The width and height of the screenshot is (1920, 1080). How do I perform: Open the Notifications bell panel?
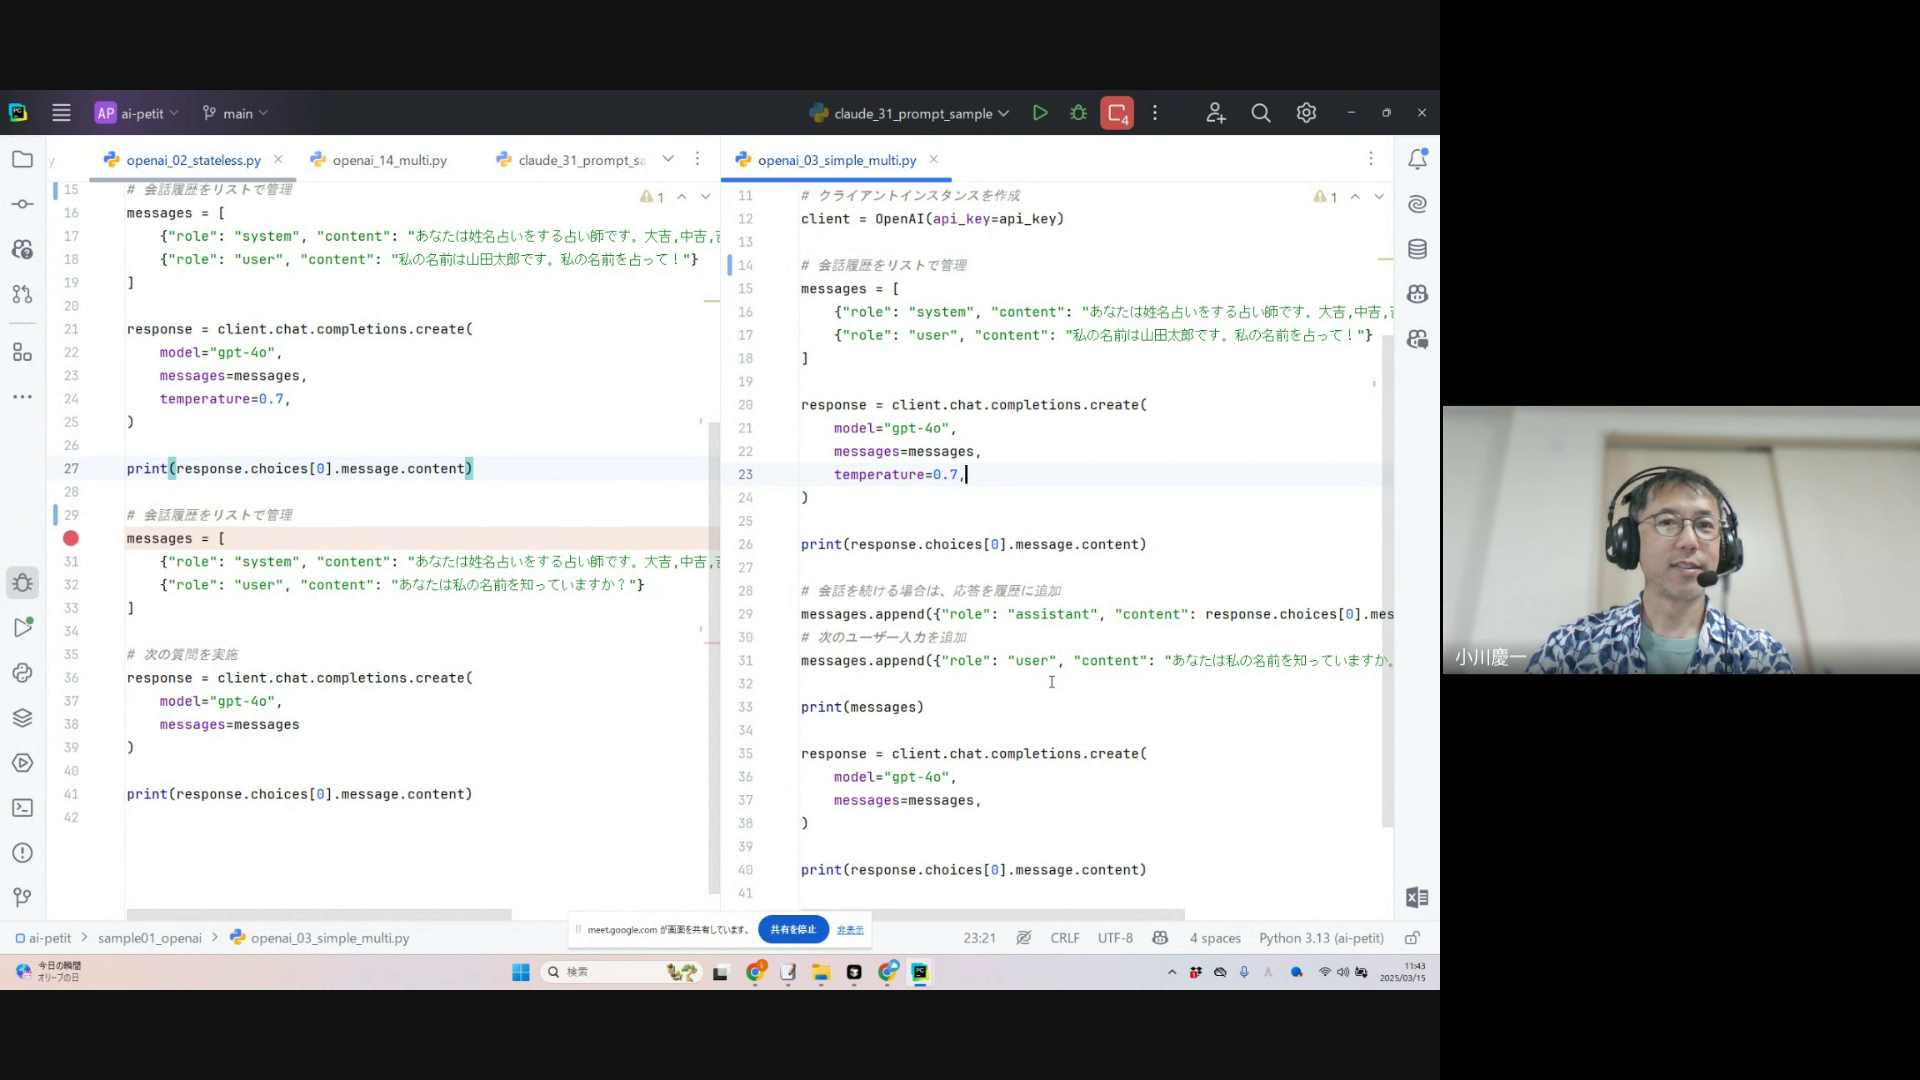click(x=1417, y=159)
